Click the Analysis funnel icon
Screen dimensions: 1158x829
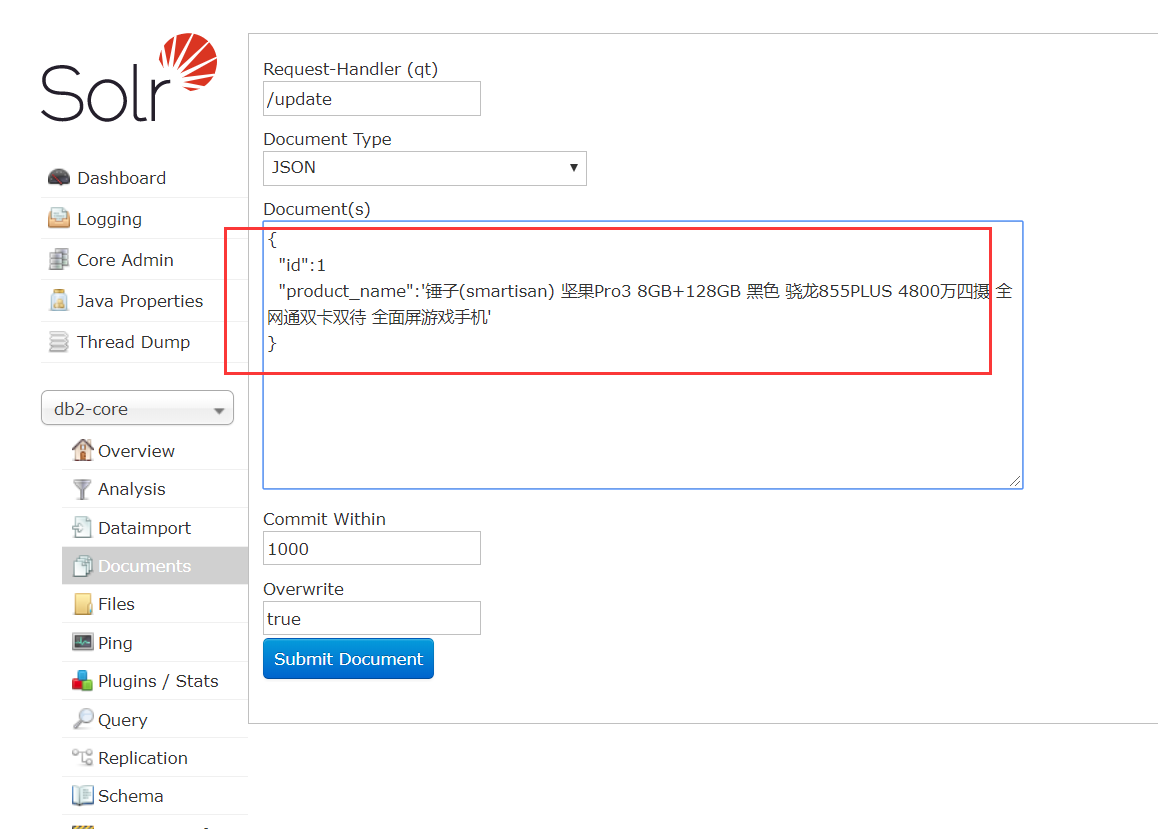[82, 489]
